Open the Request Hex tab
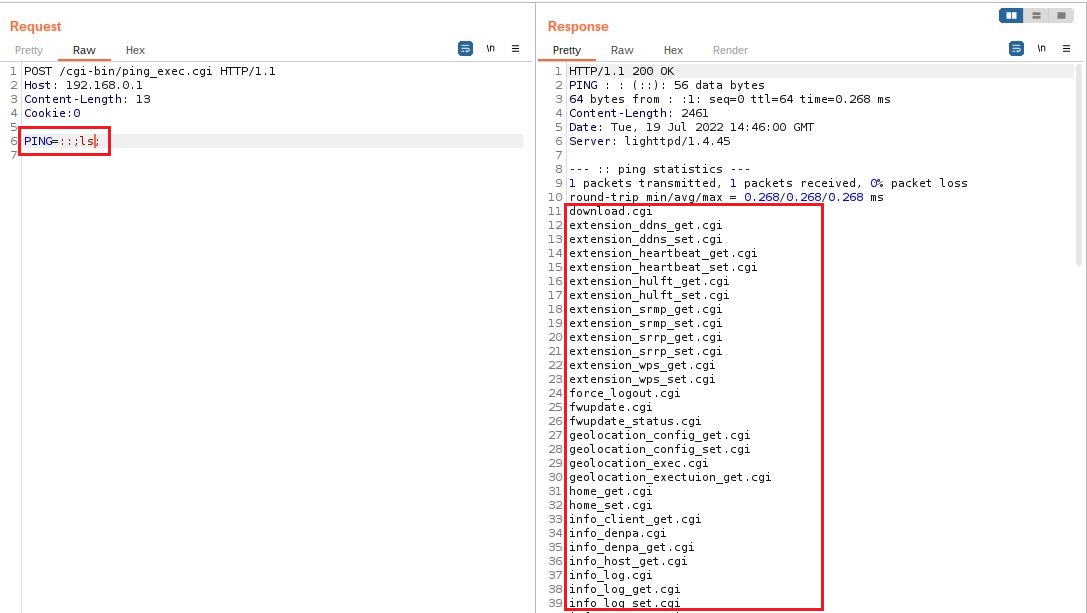 135,50
